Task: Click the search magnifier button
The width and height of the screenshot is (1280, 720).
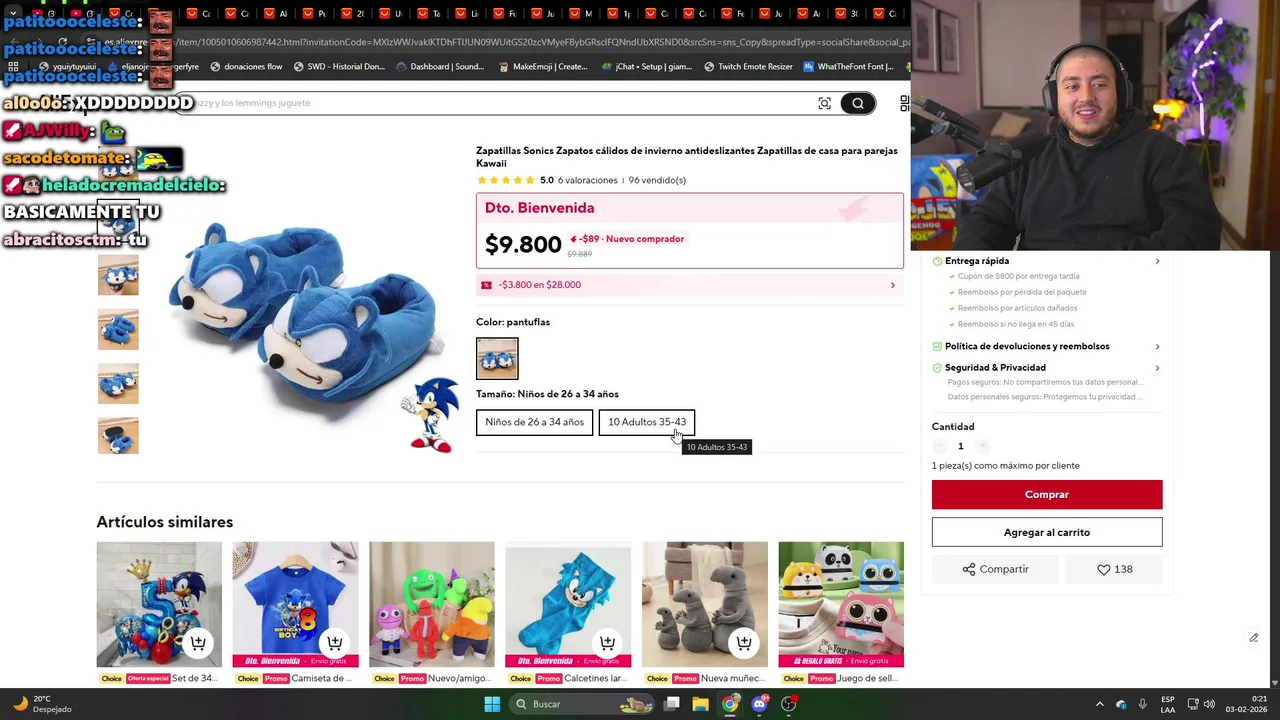Action: tap(857, 103)
